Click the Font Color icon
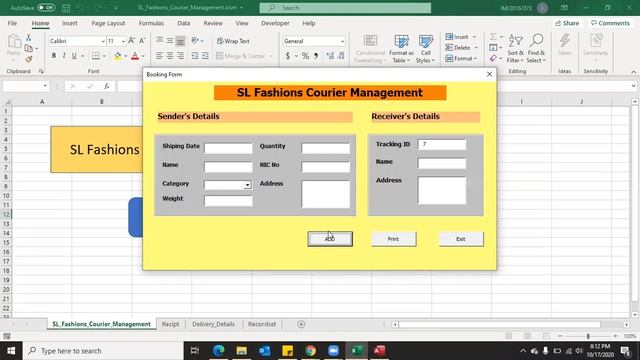 pos(135,56)
